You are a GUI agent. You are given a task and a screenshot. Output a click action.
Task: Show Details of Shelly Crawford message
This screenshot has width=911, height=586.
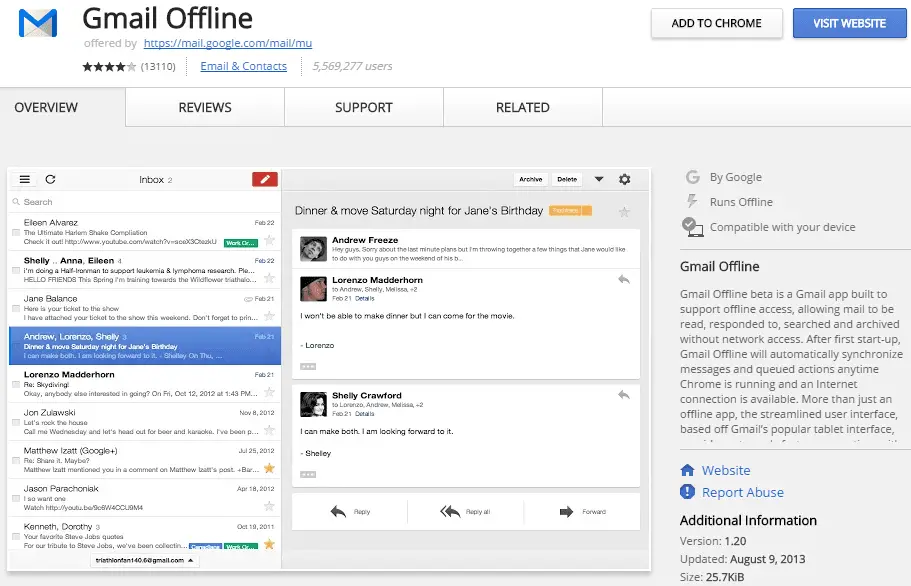coord(364,414)
